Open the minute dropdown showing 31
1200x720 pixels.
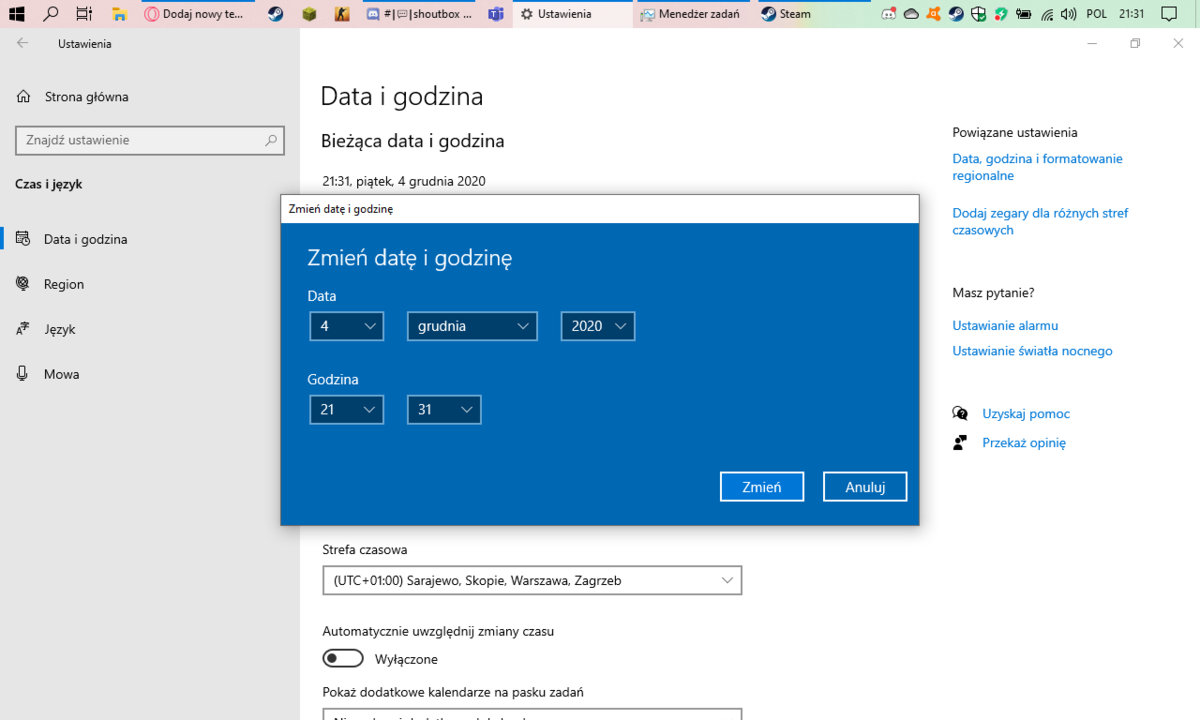click(444, 410)
